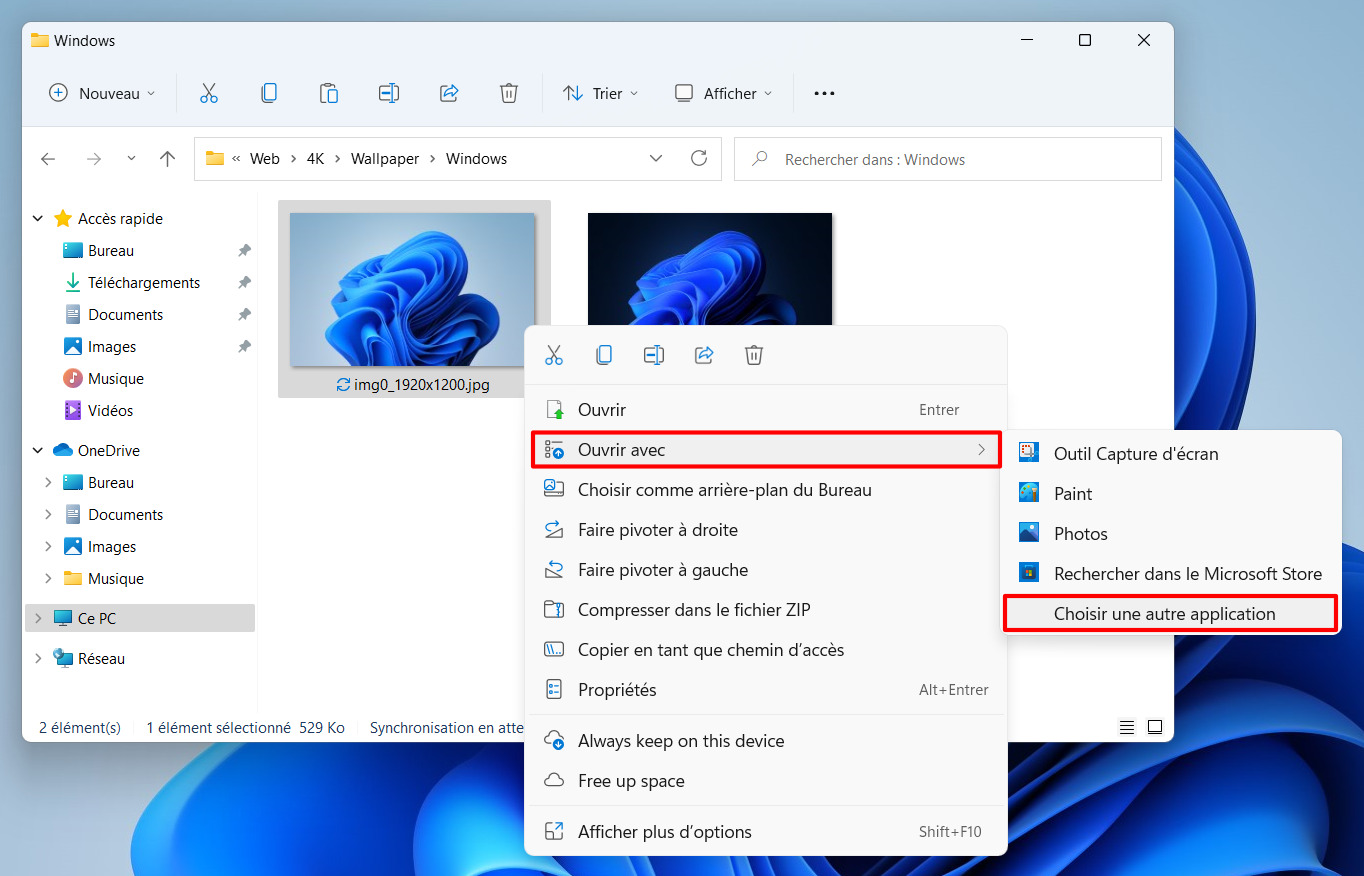
Task: Open Vidéos in the sidebar
Action: pyautogui.click(x=110, y=411)
